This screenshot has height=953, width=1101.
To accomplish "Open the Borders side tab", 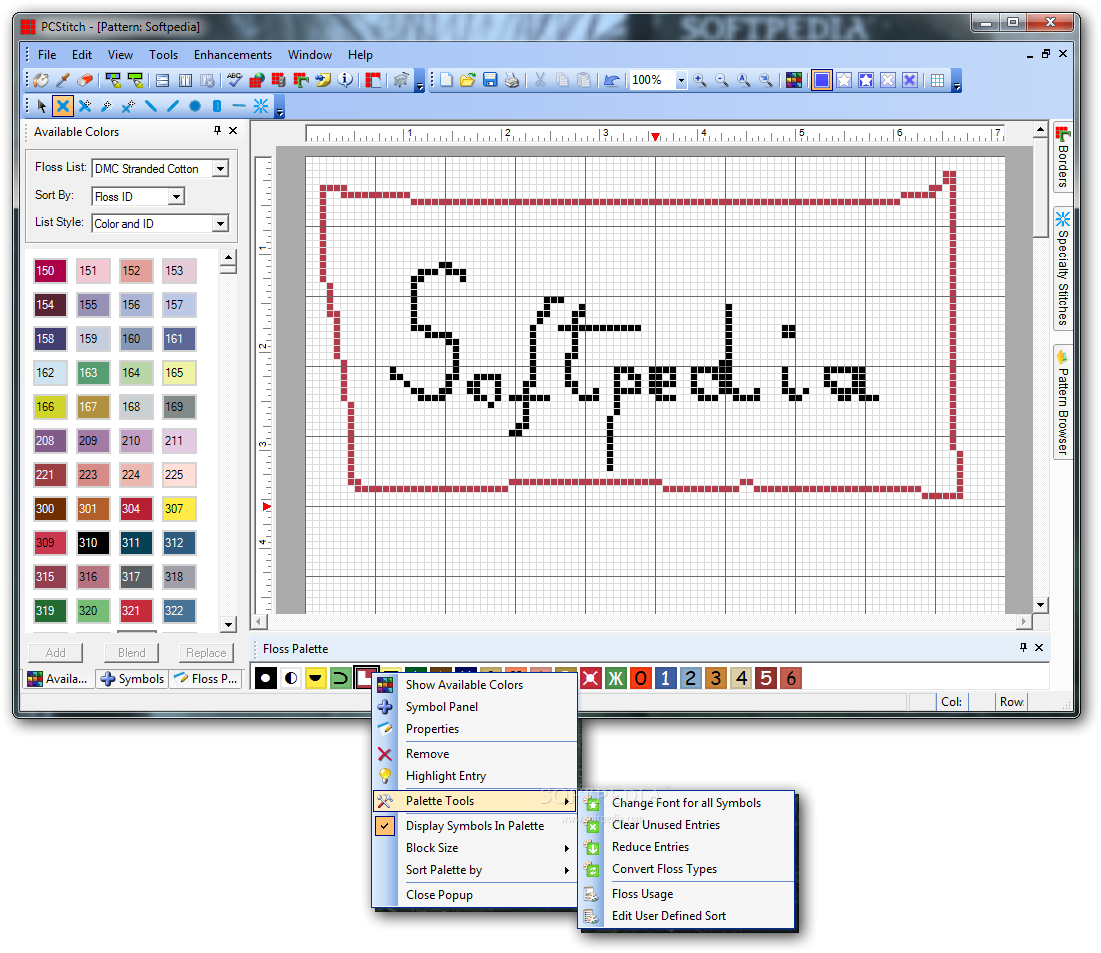I will click(x=1062, y=157).
